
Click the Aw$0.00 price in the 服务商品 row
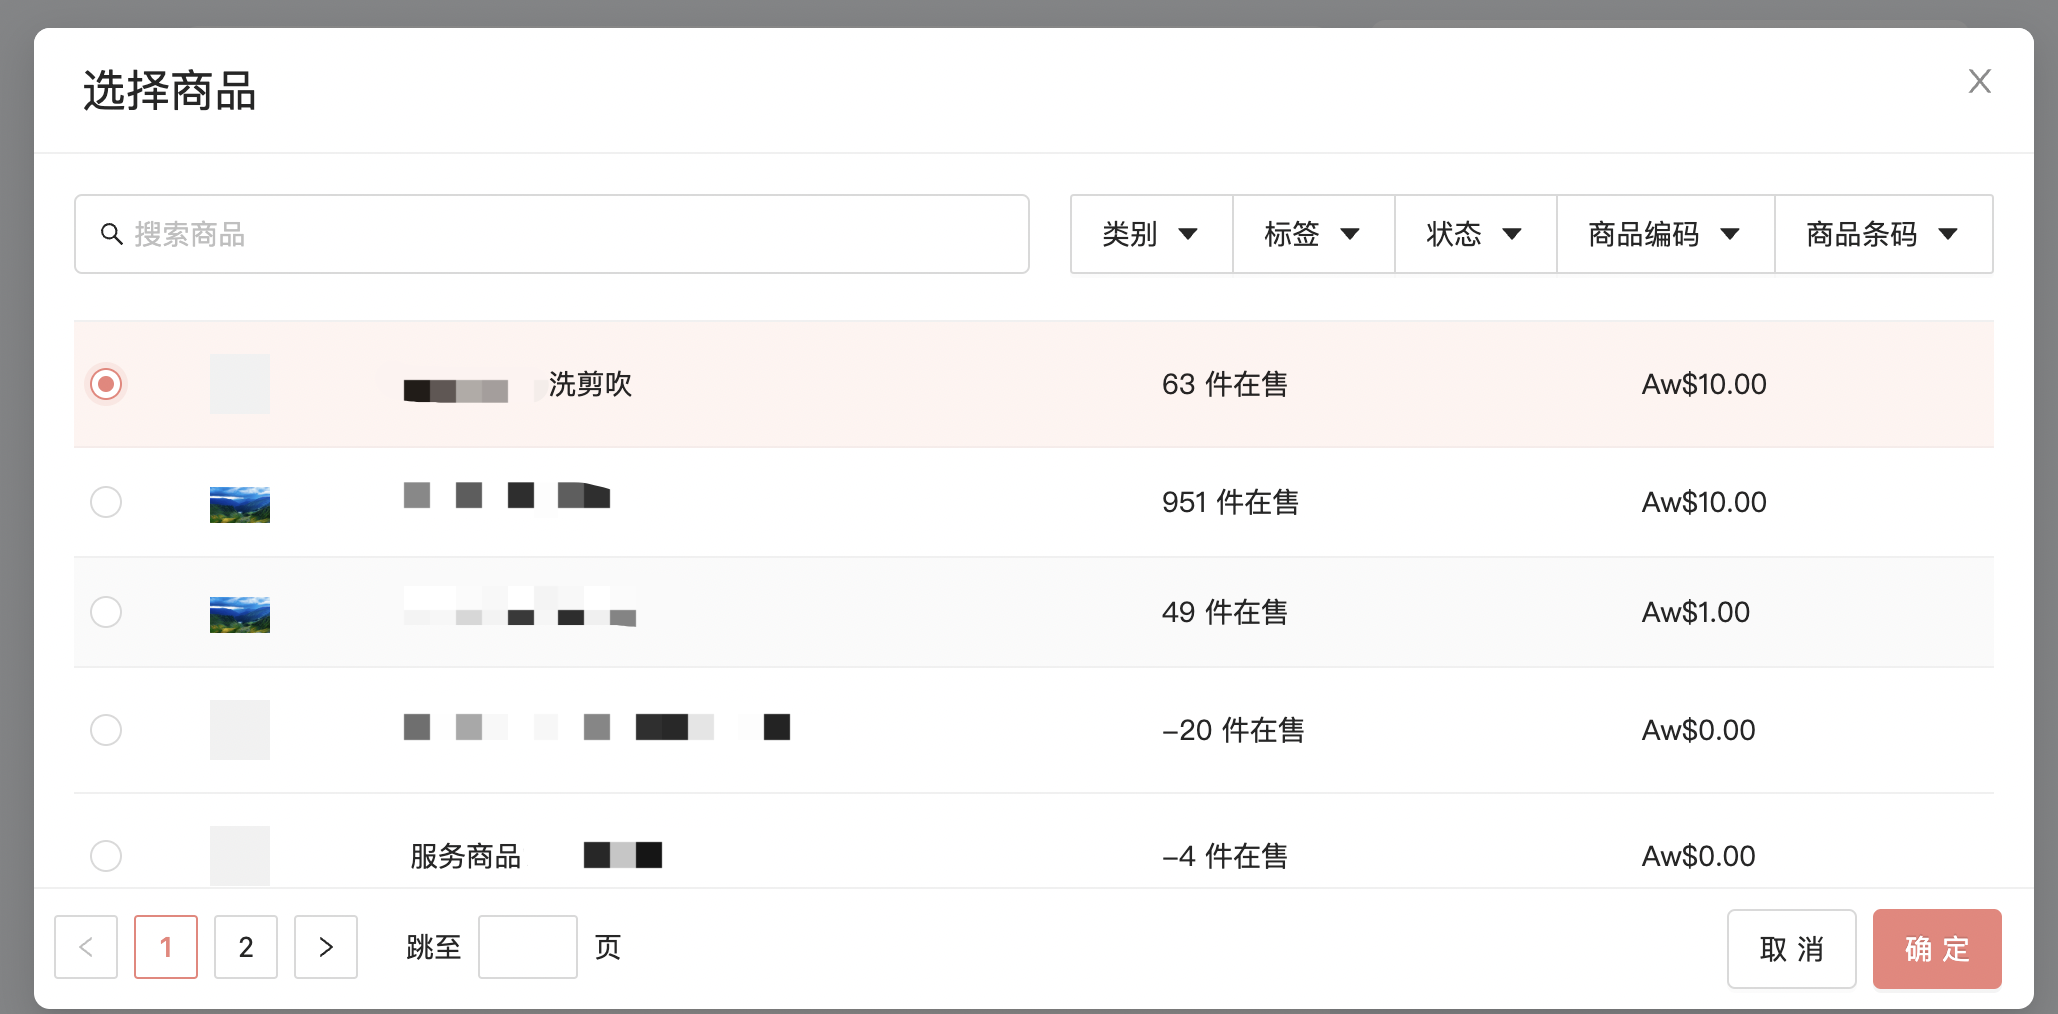pos(1699,856)
